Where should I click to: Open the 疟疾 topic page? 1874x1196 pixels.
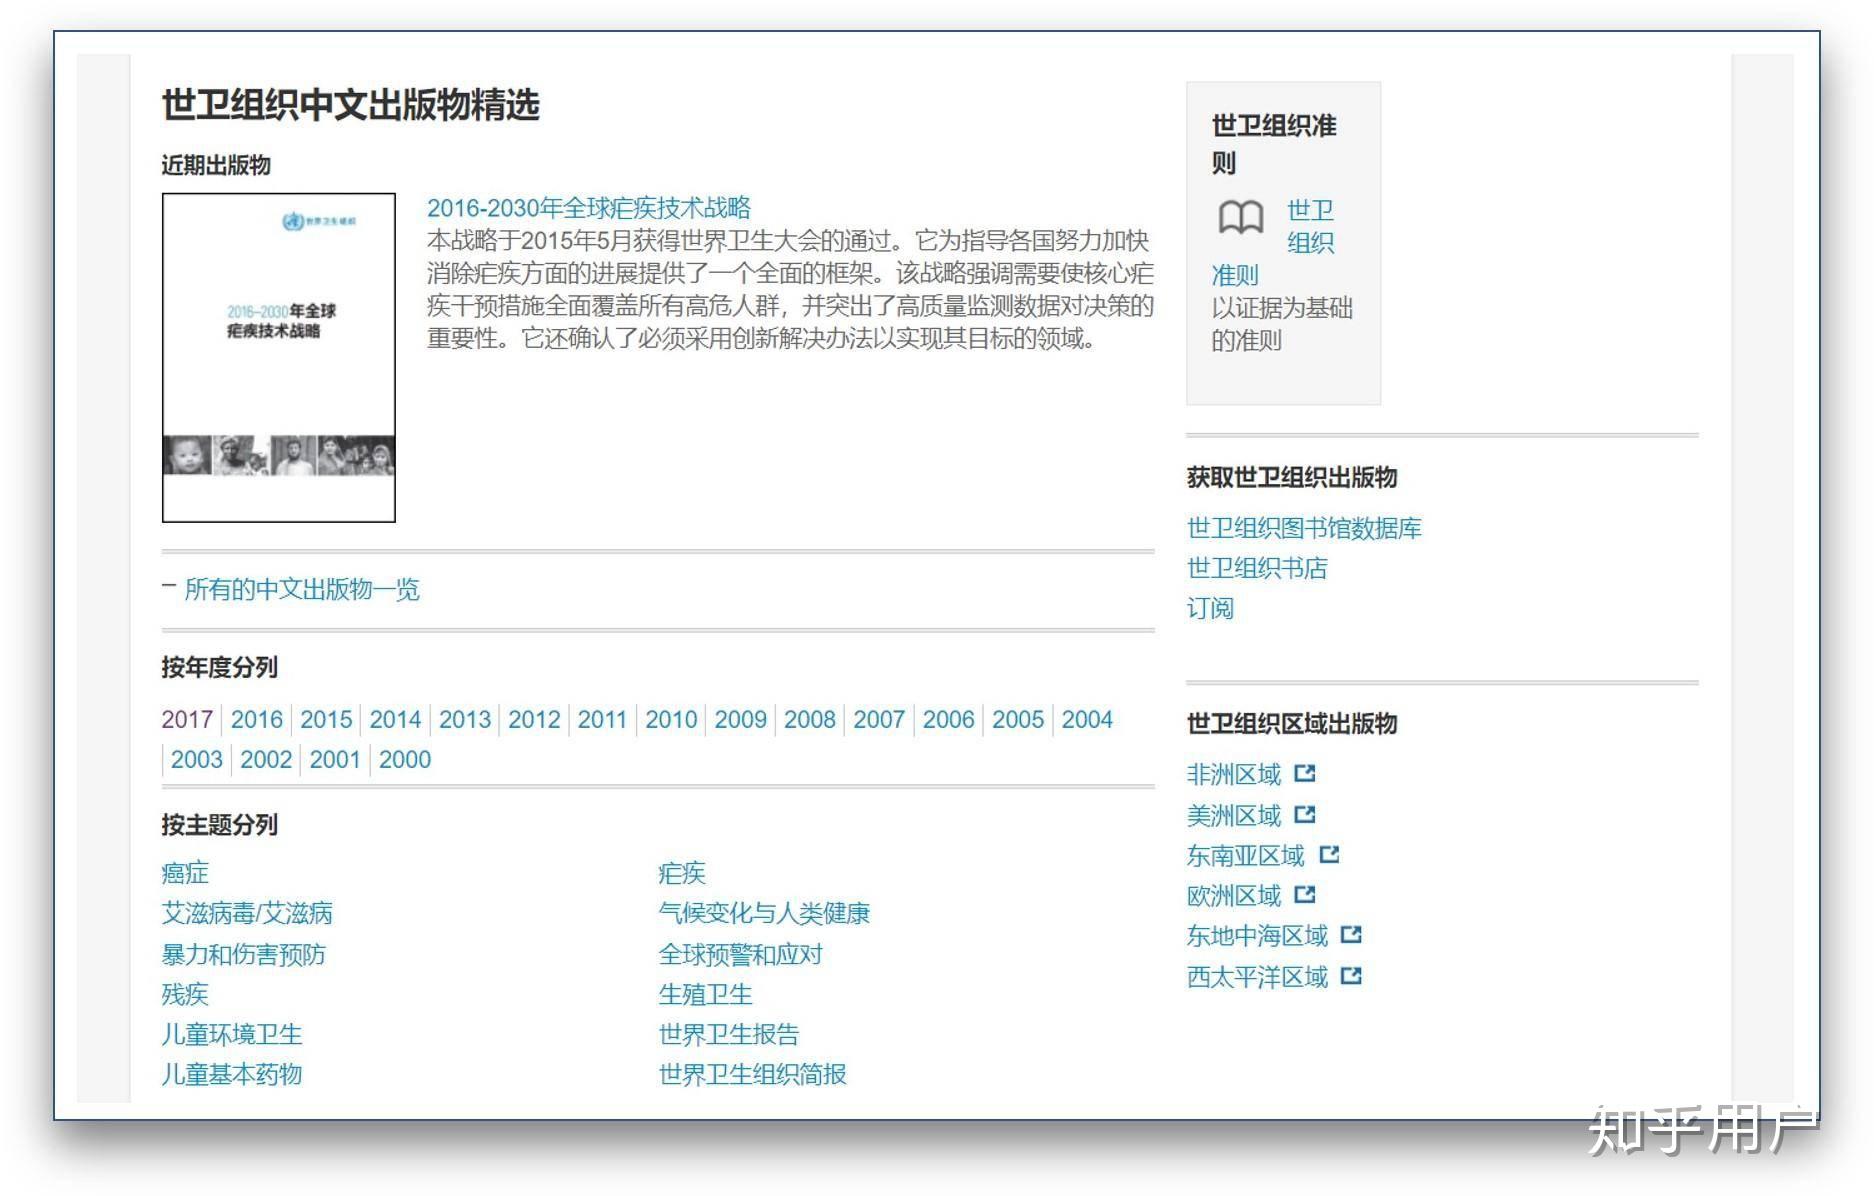coord(681,873)
